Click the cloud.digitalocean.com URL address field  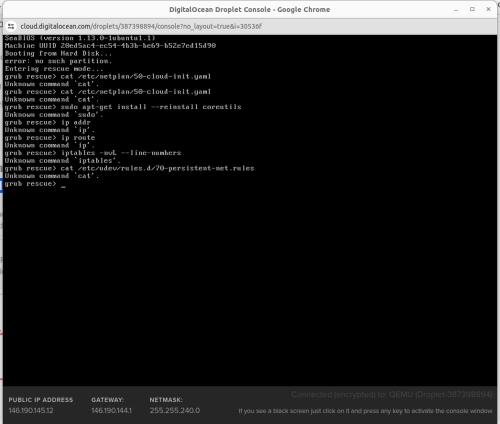[141, 26]
